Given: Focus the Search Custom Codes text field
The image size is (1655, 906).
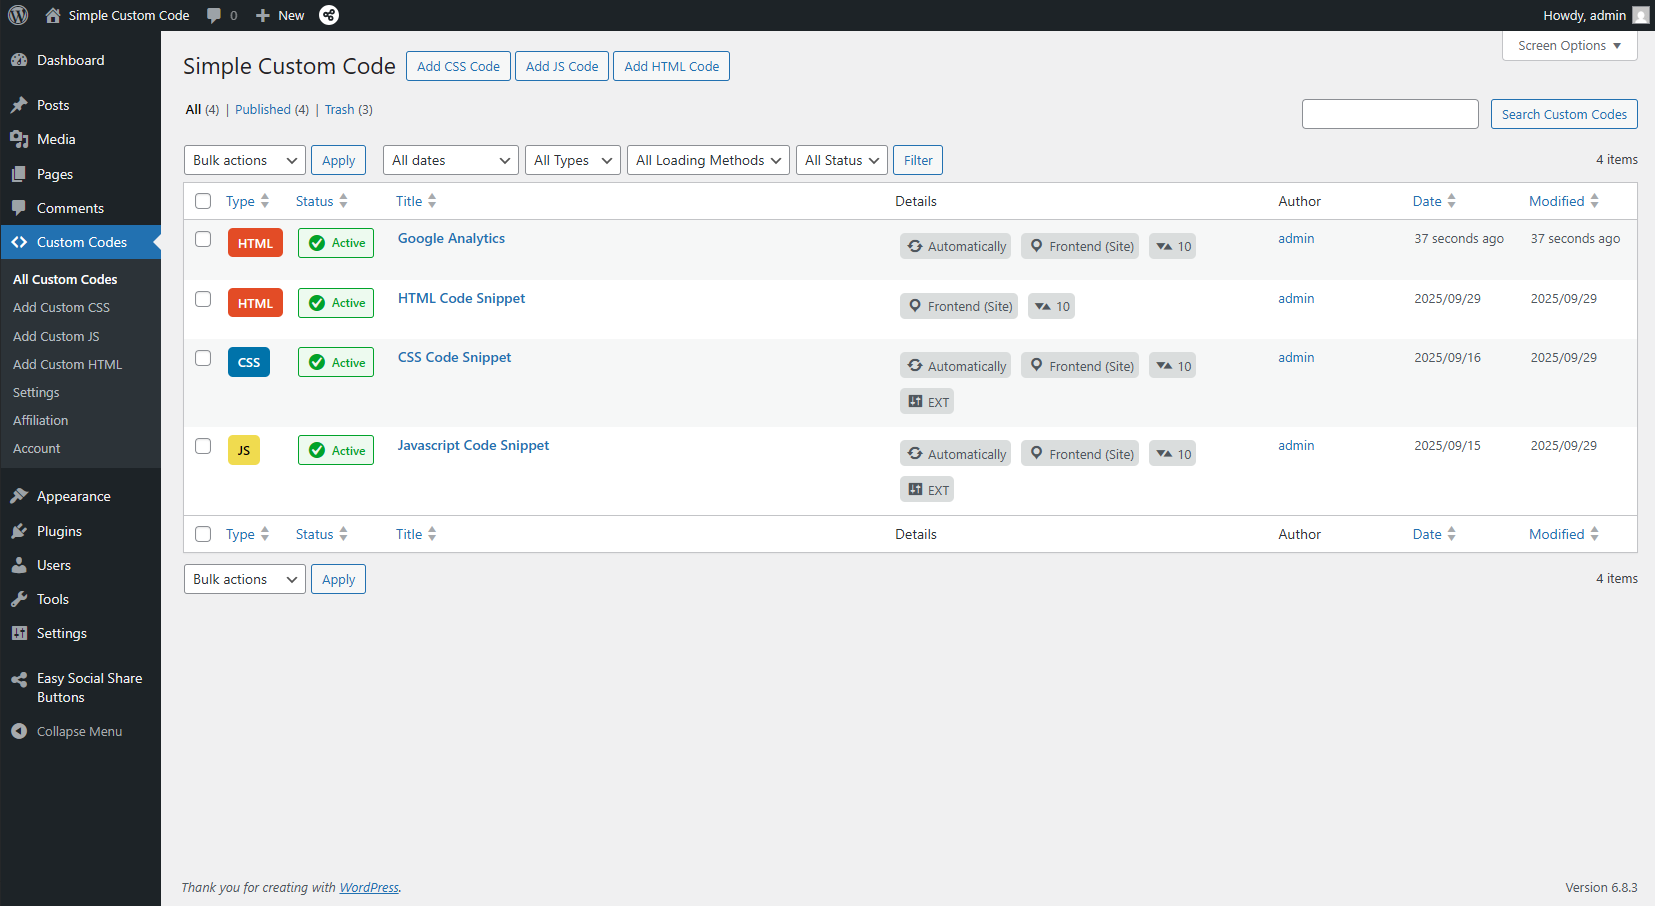Looking at the screenshot, I should click(1390, 114).
